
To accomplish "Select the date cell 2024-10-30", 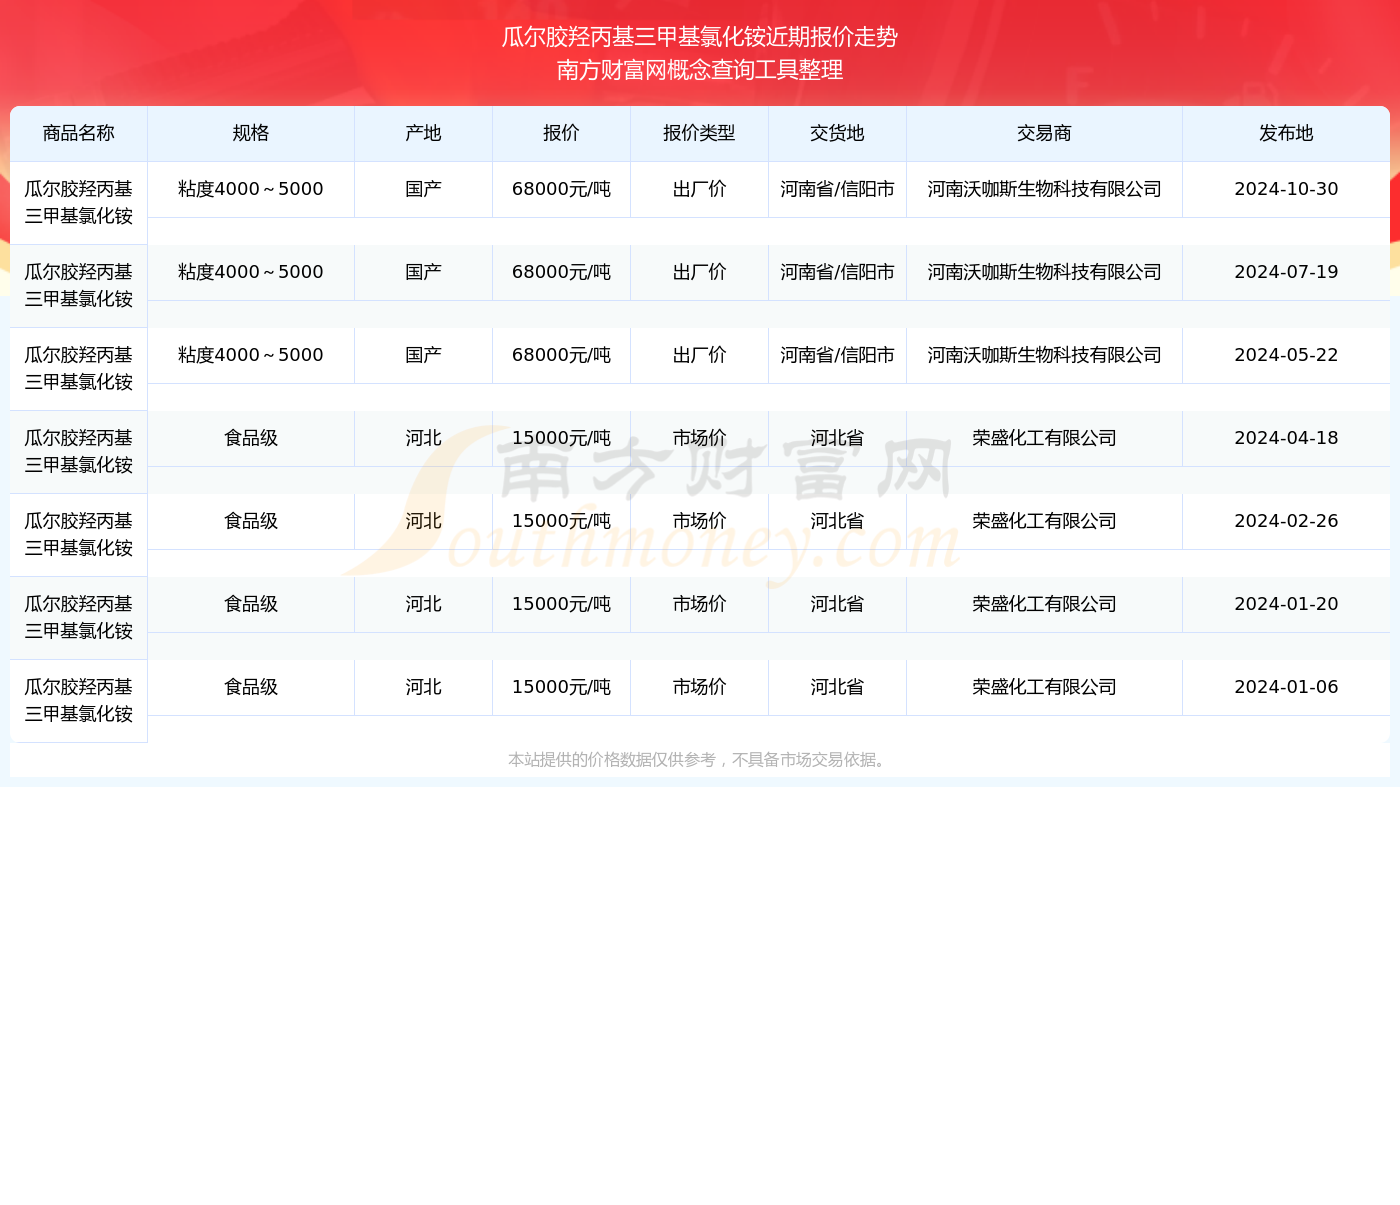I will (1286, 189).
